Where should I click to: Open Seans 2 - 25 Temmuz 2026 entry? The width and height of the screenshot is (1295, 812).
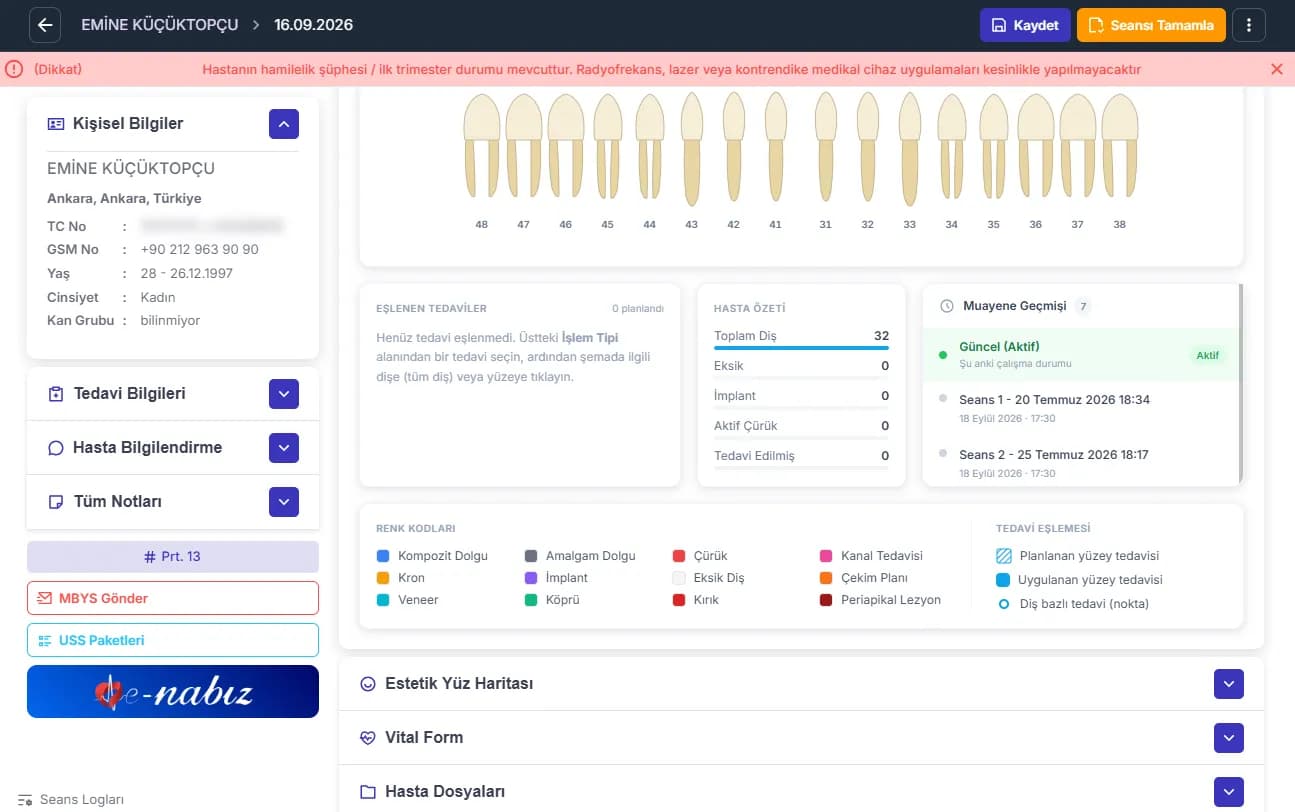pos(1080,463)
